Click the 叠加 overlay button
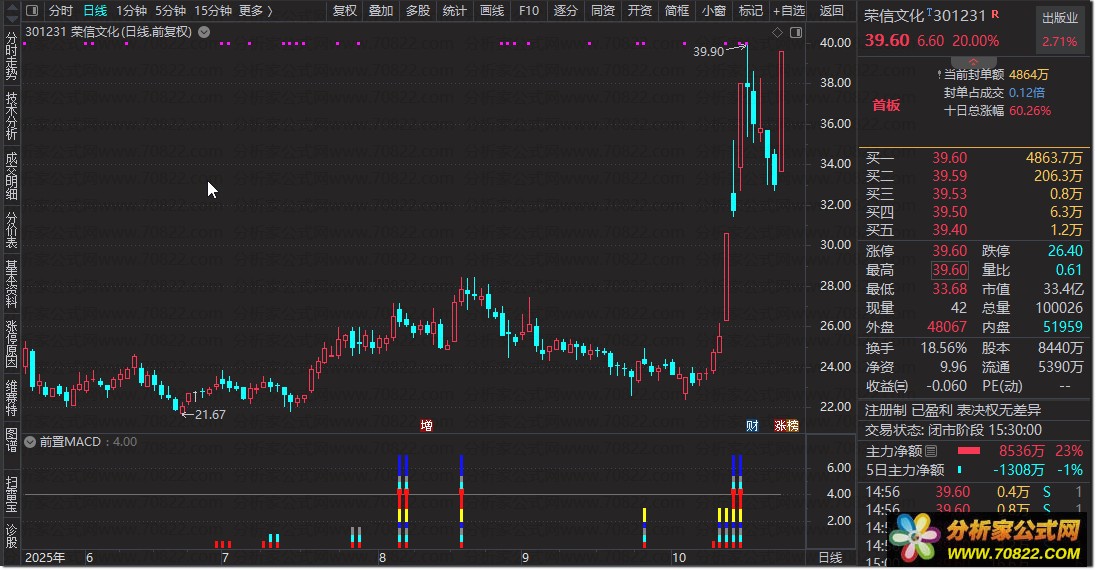The height and width of the screenshot is (570, 1097). coord(381,10)
